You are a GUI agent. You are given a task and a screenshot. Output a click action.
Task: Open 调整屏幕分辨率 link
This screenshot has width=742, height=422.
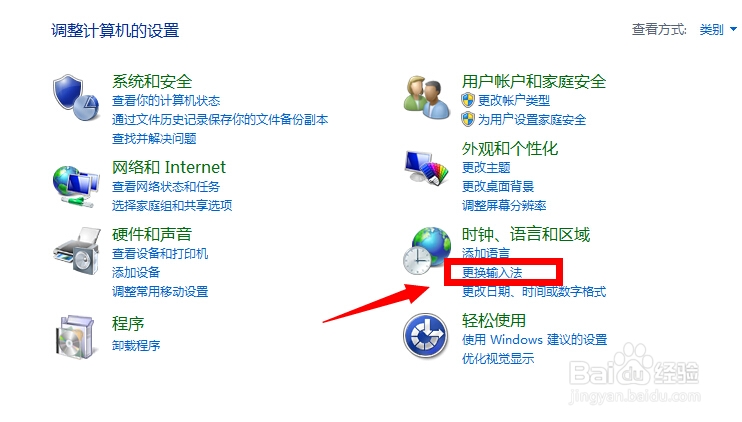coord(504,205)
